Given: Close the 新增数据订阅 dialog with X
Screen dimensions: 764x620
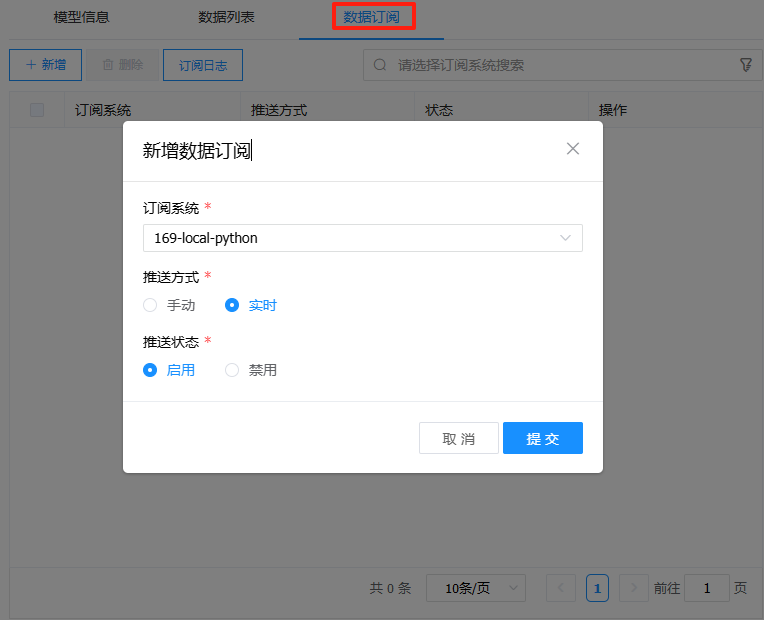Looking at the screenshot, I should pyautogui.click(x=573, y=149).
